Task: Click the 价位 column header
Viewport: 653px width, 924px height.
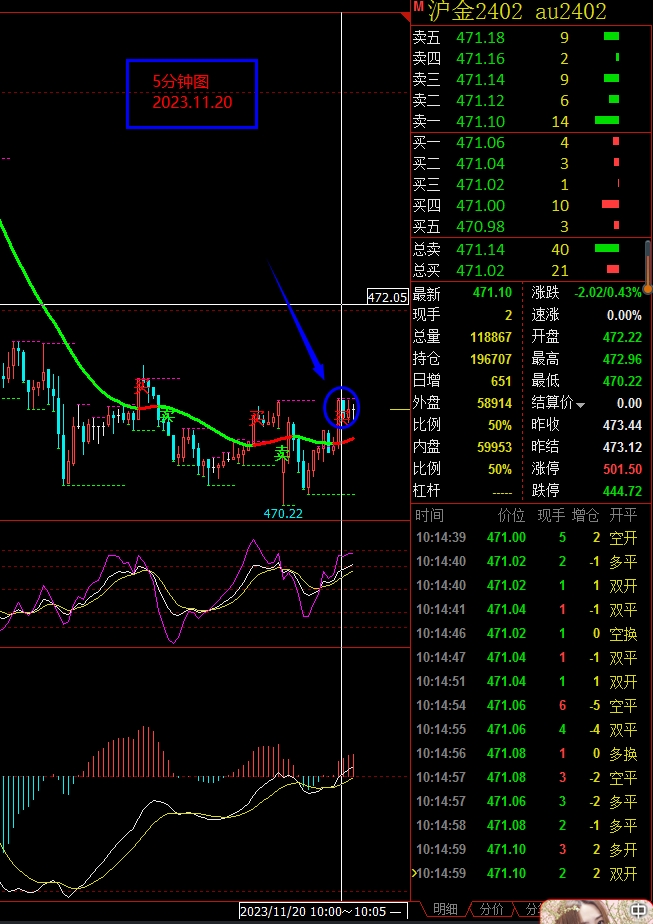Action: tap(511, 516)
